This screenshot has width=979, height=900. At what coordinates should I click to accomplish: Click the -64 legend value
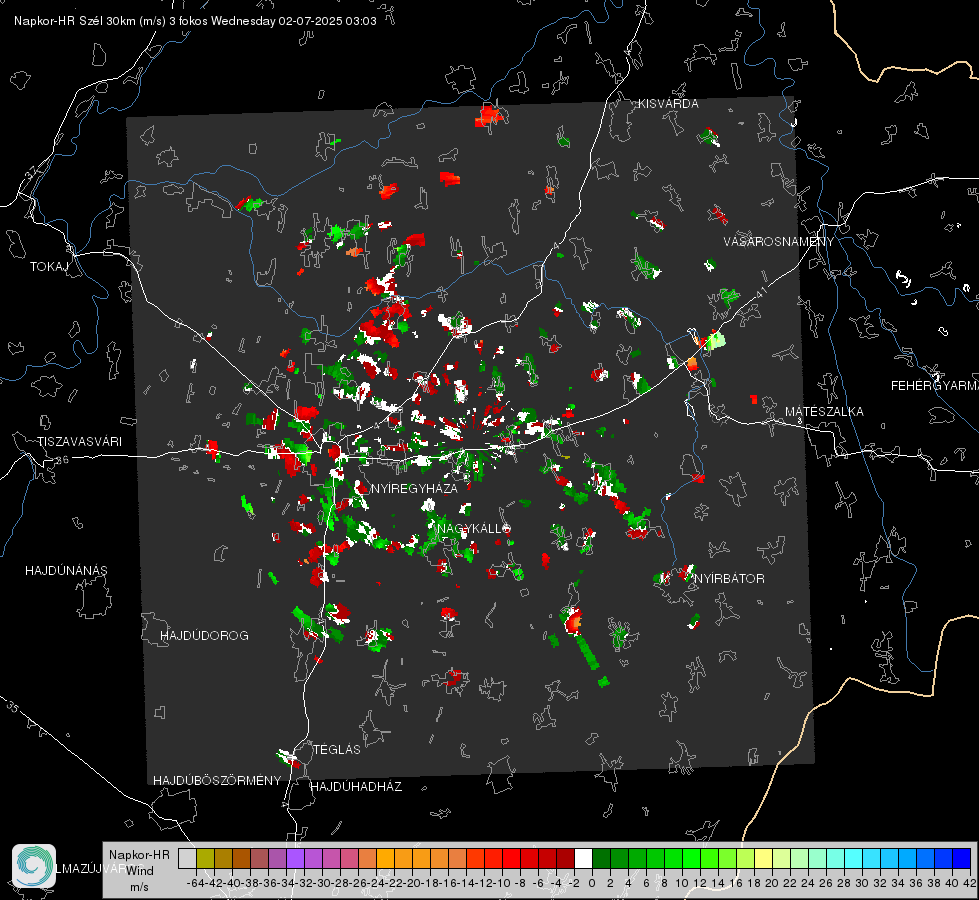coord(195,883)
